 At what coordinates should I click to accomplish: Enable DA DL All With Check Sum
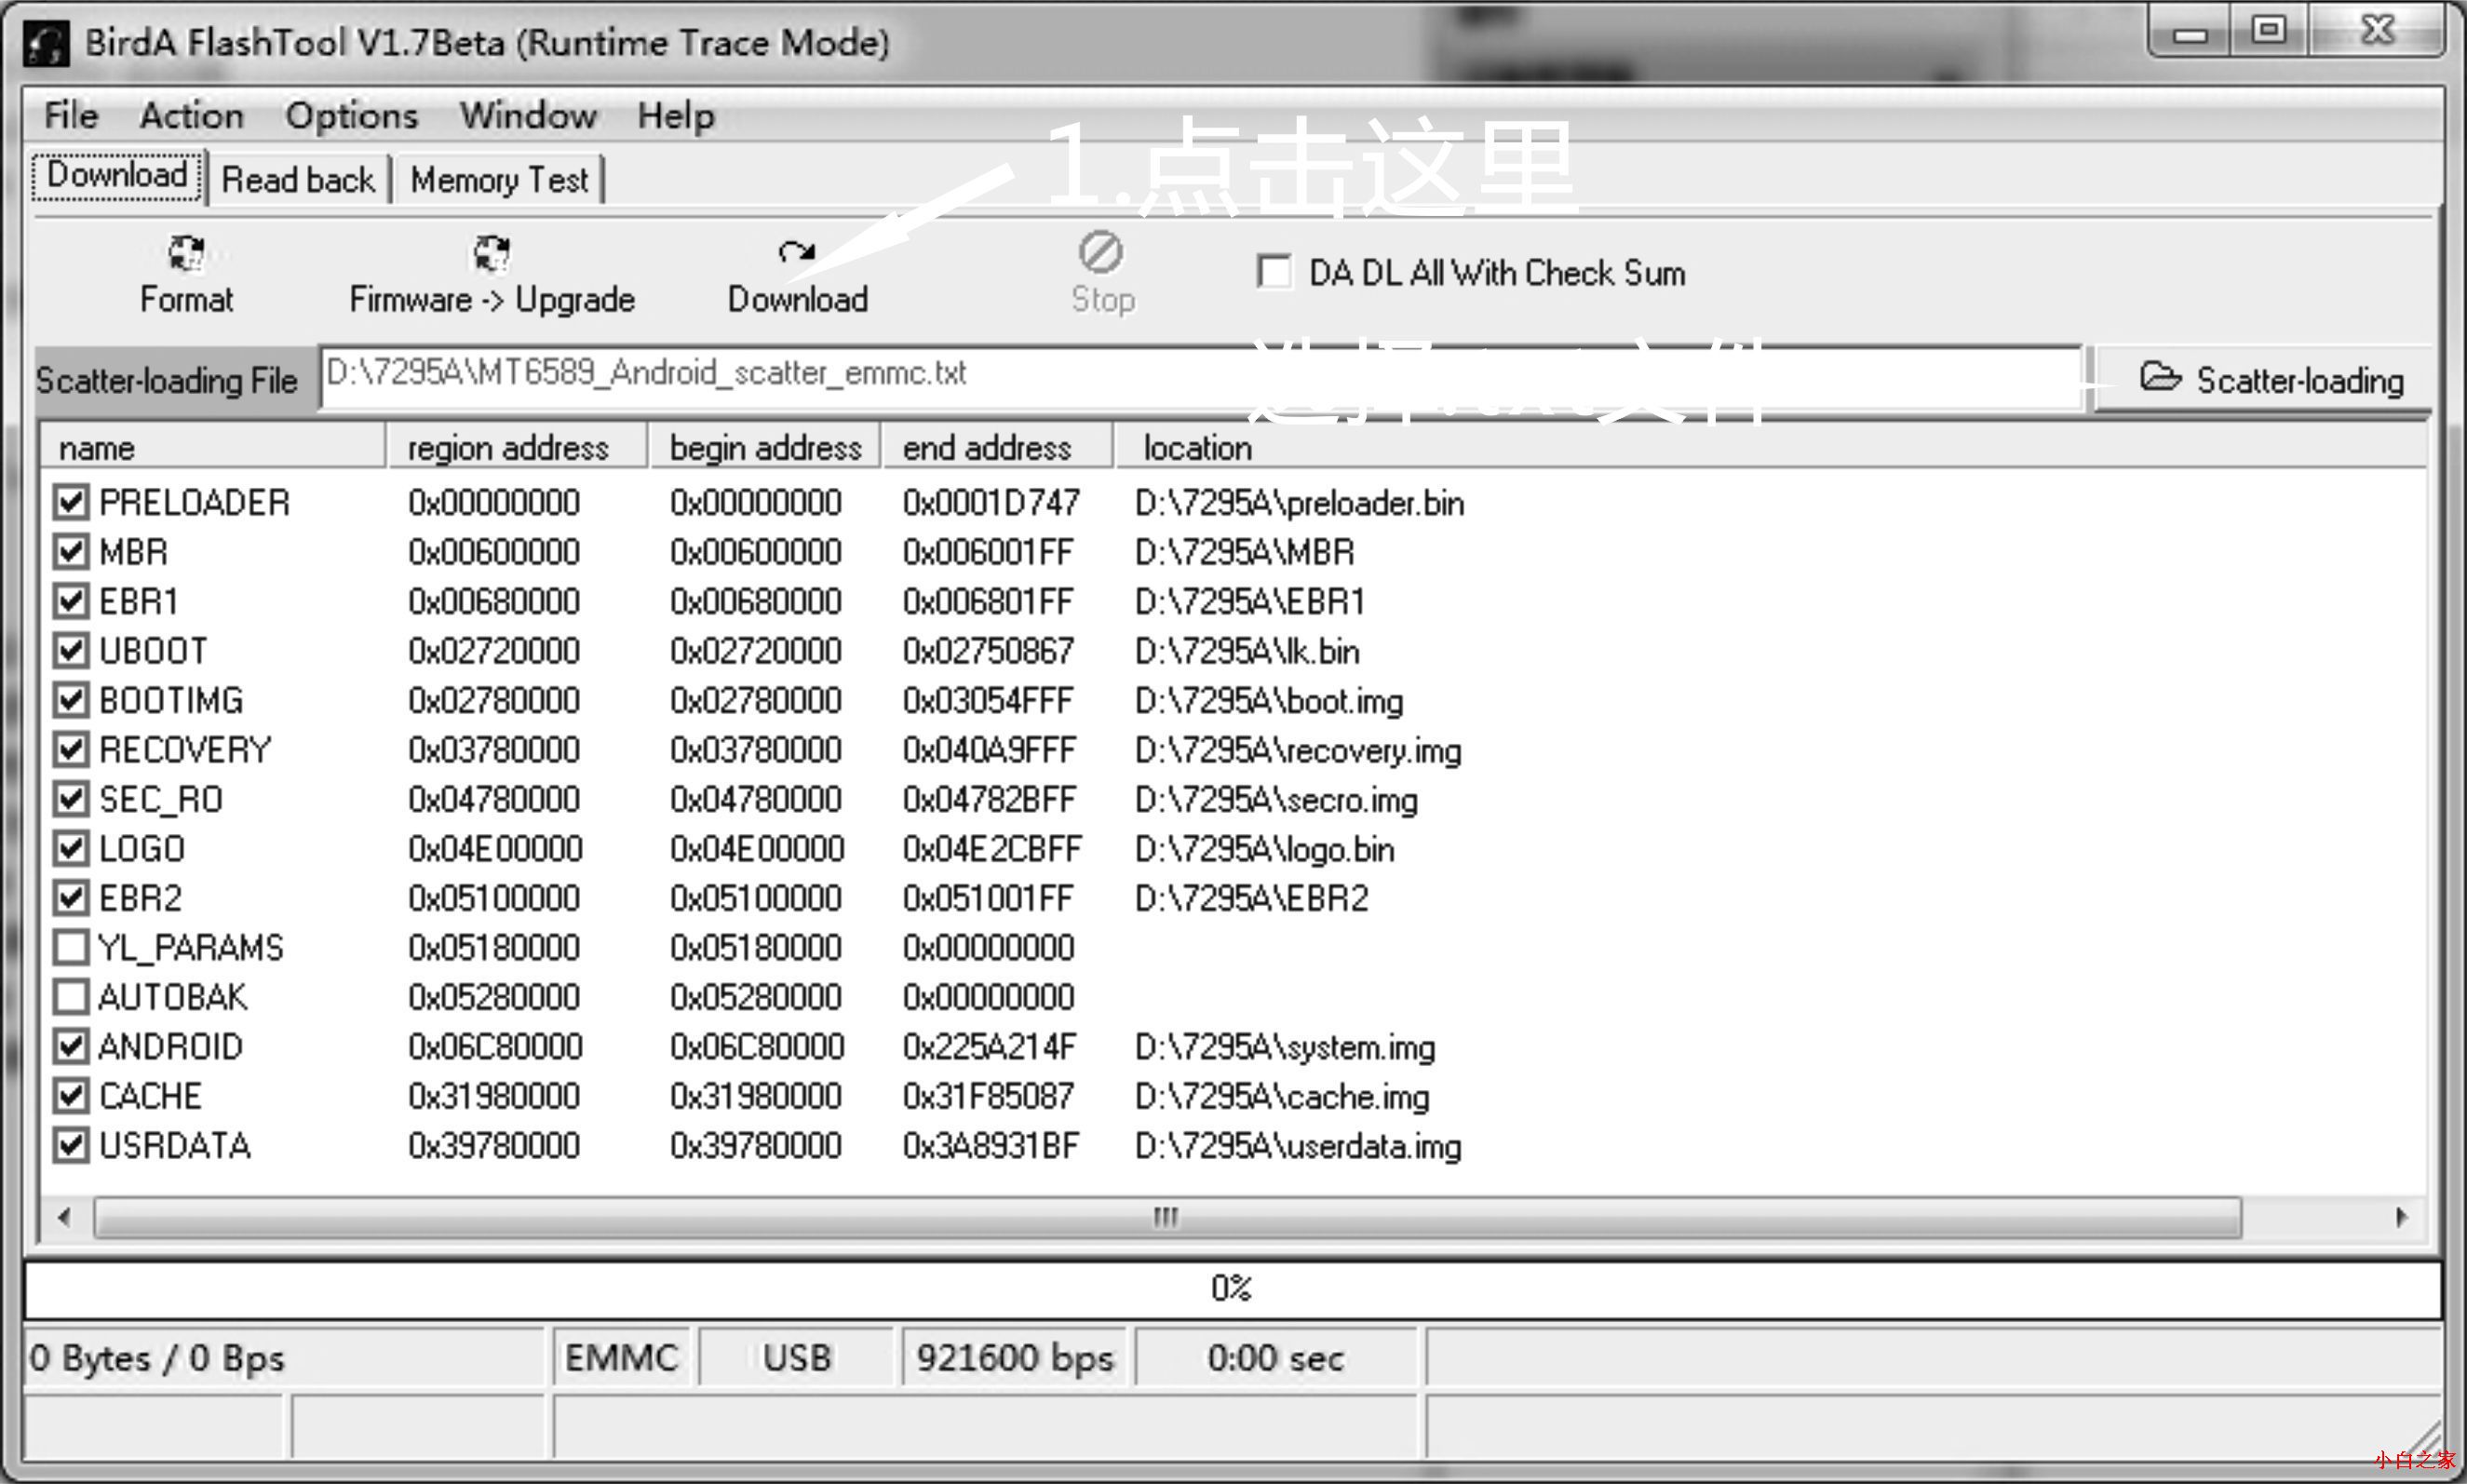[1274, 272]
